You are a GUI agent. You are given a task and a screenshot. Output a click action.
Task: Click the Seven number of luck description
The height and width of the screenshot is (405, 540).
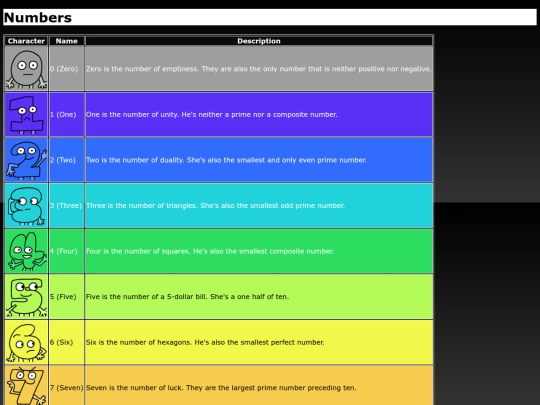[221, 388]
